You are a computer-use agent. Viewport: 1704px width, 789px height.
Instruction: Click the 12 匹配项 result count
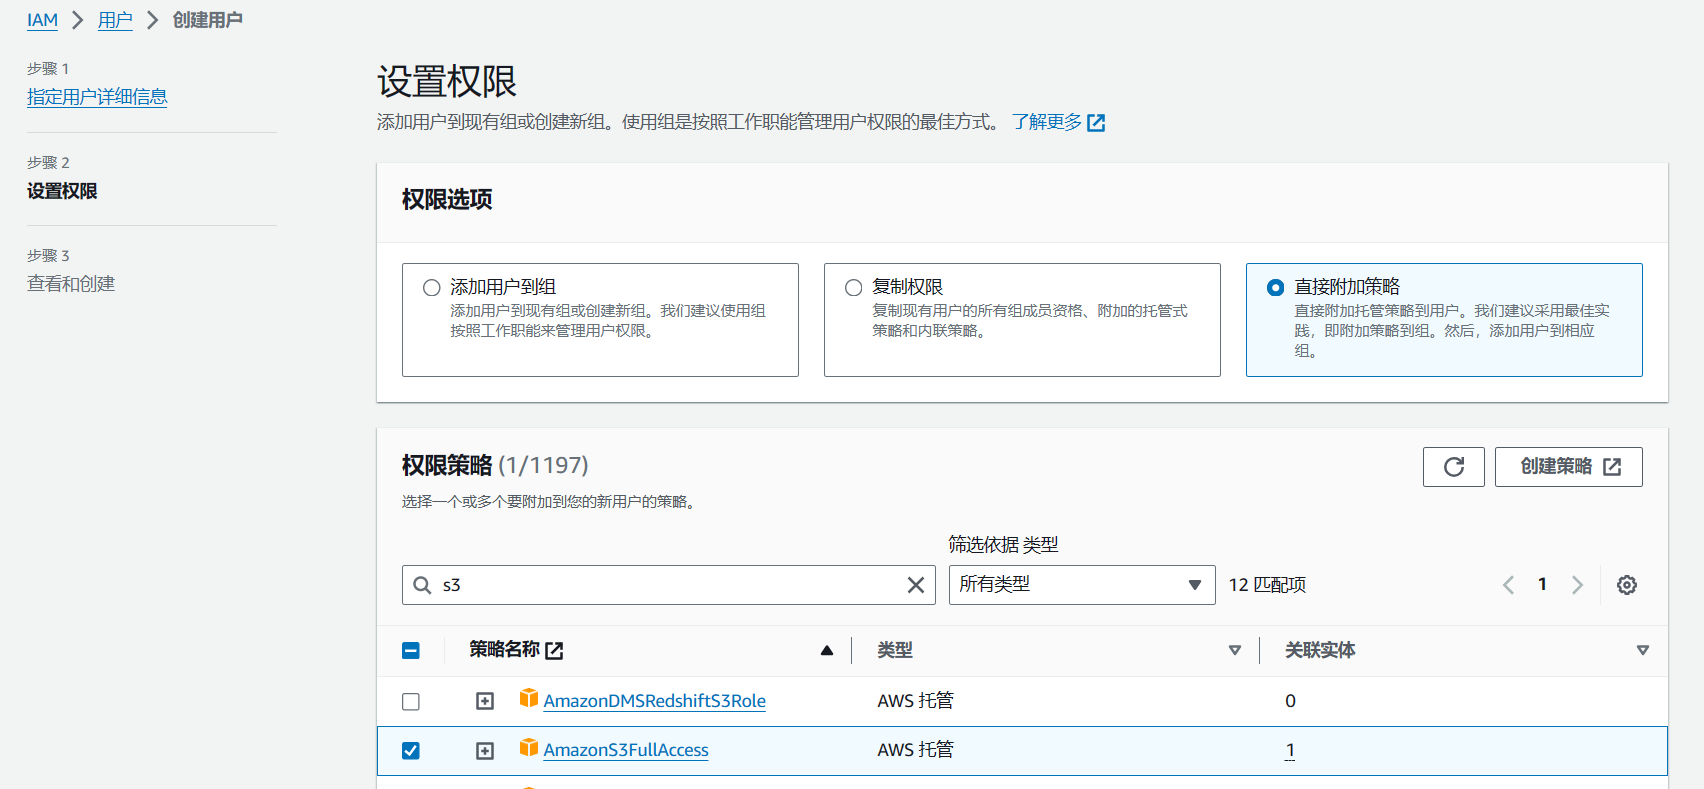pyautogui.click(x=1267, y=585)
